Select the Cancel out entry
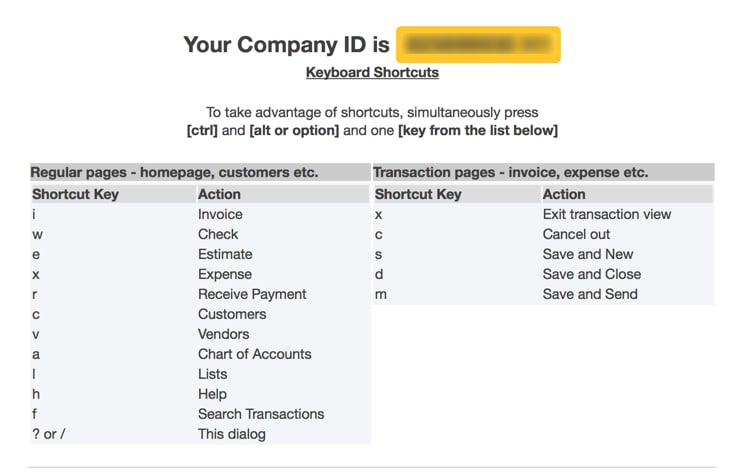Image resolution: width=740 pixels, height=475 pixels. tap(576, 234)
